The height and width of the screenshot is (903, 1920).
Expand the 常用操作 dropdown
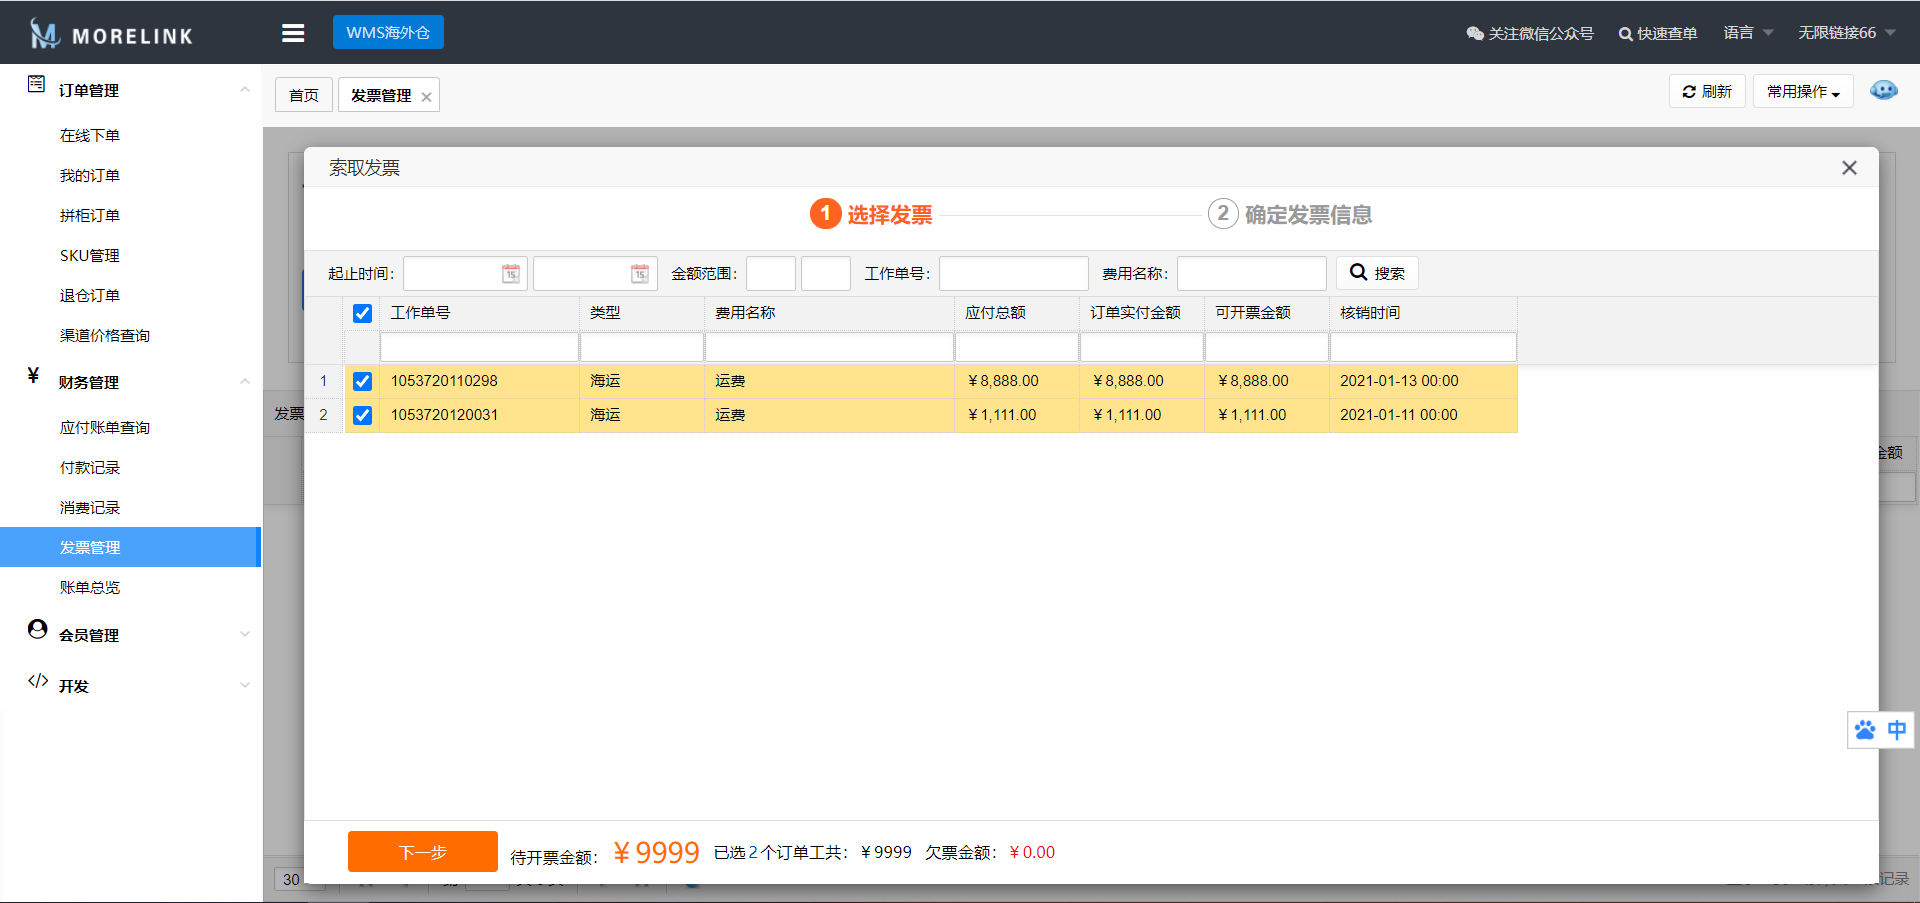click(1802, 92)
